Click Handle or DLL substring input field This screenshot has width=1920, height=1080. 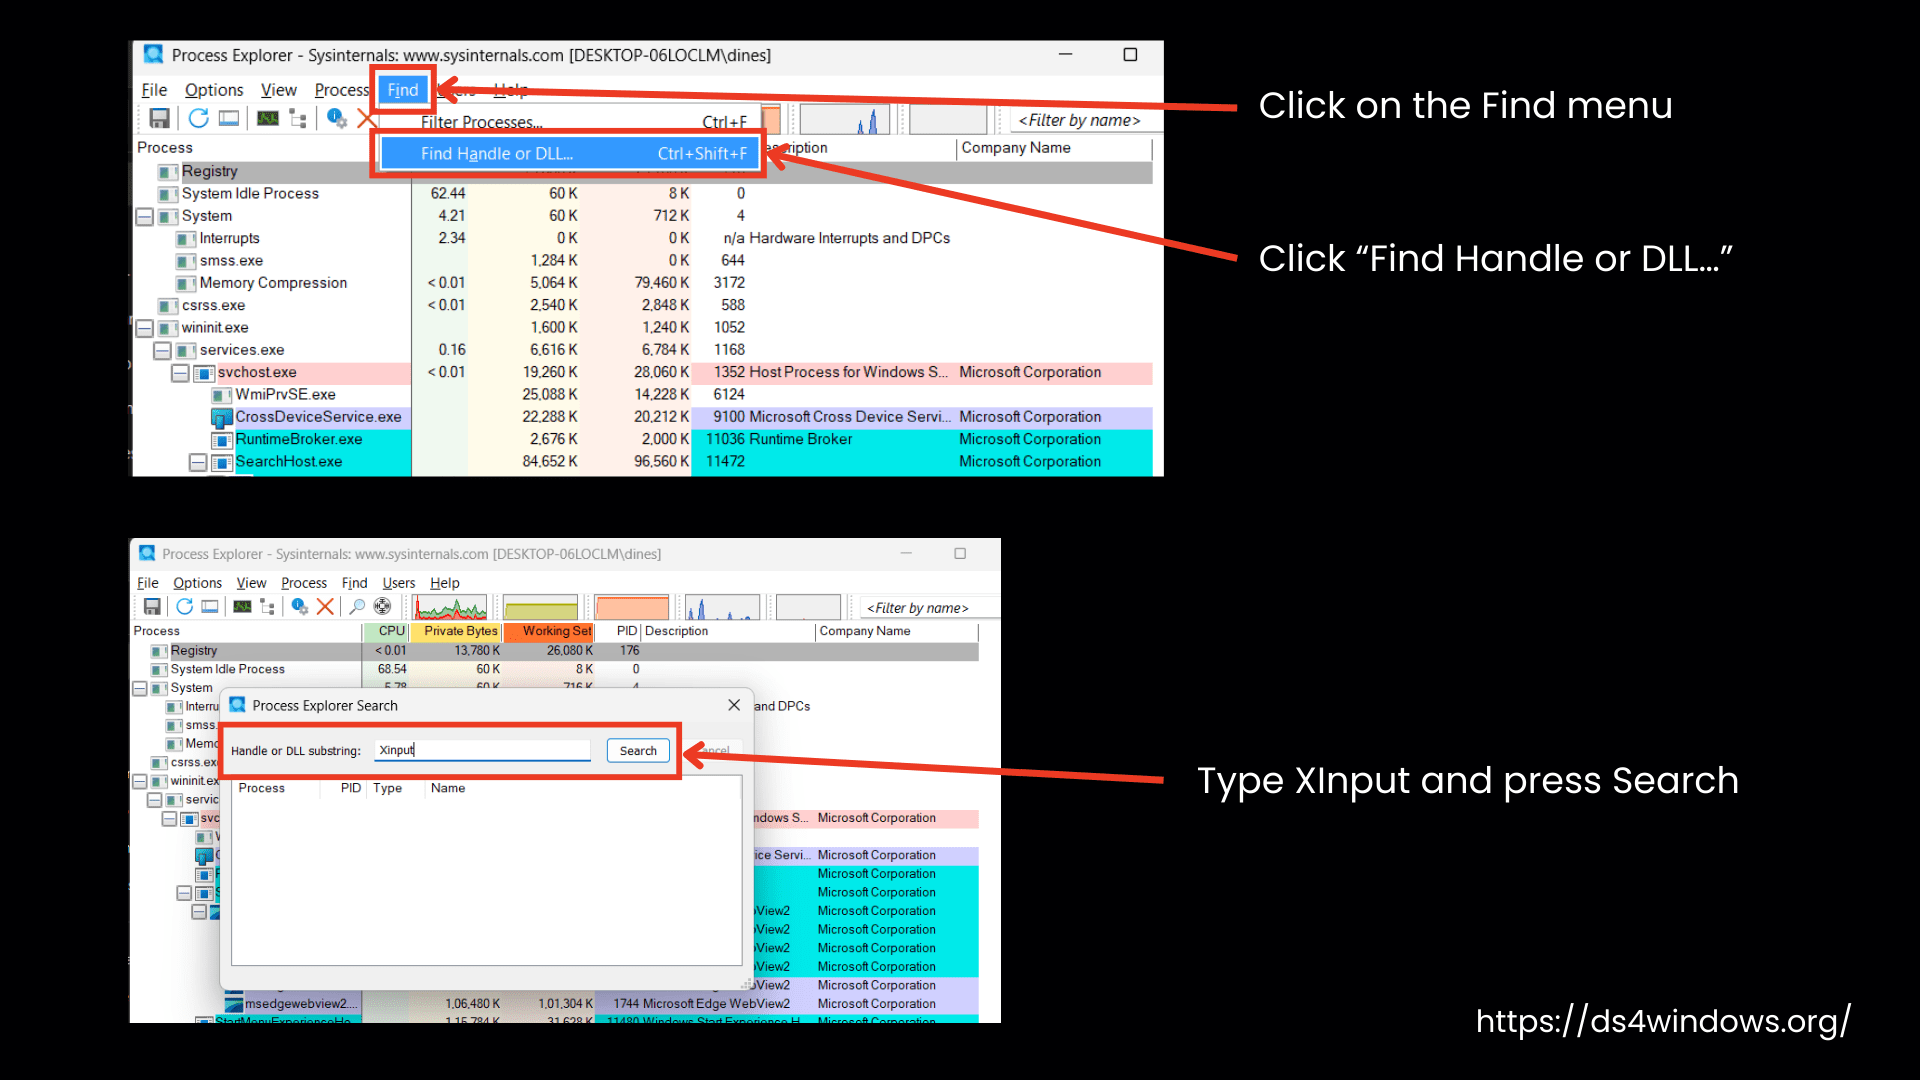point(483,751)
